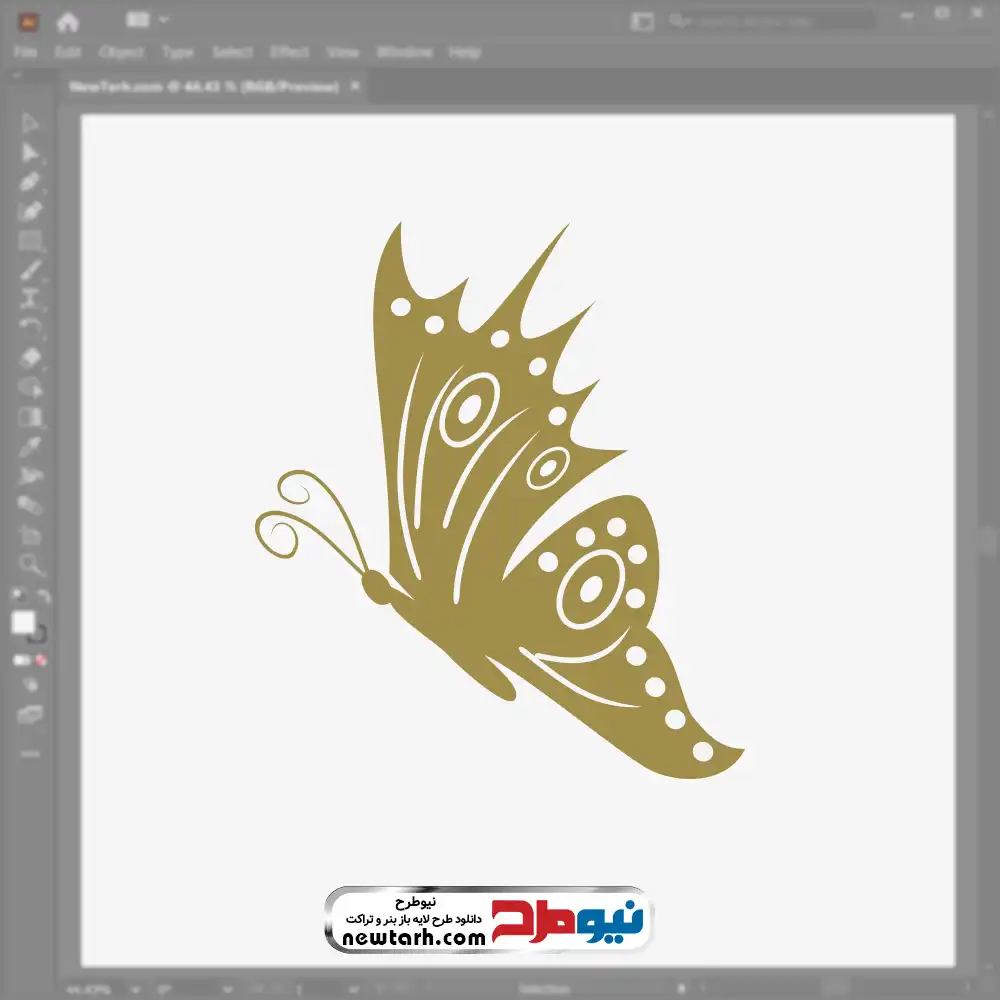Screen dimensions: 1000x1000
Task: Activate the Zoom magnifier tool
Action: click(30, 565)
